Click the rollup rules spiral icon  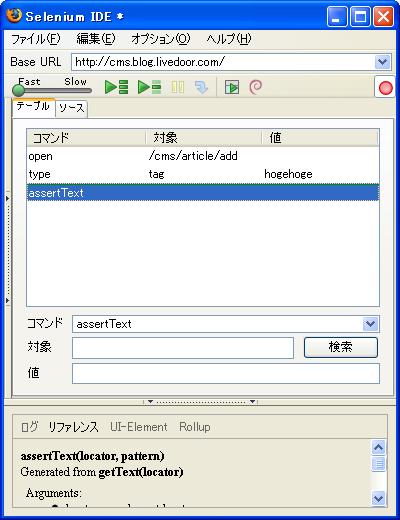[x=256, y=87]
